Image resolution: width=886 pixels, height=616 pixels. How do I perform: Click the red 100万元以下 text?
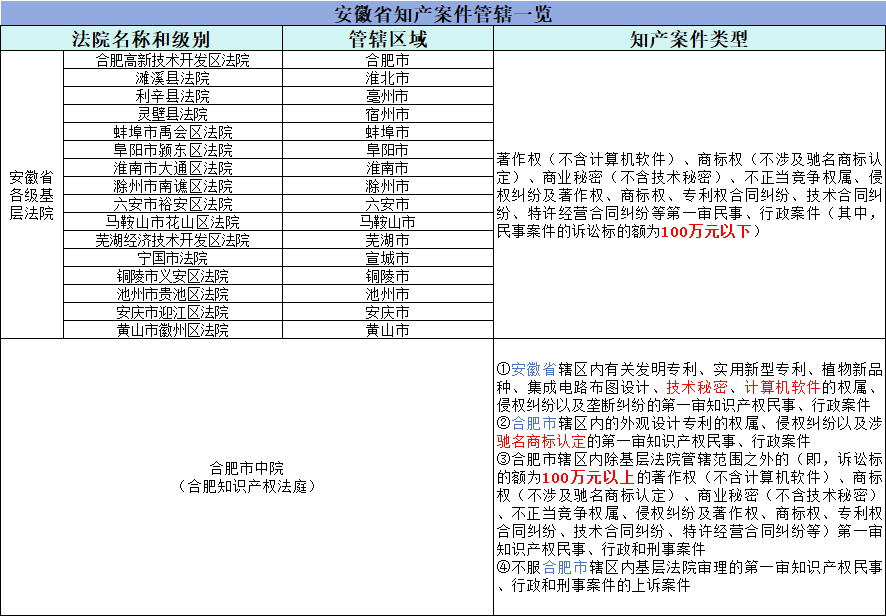[x=709, y=231]
